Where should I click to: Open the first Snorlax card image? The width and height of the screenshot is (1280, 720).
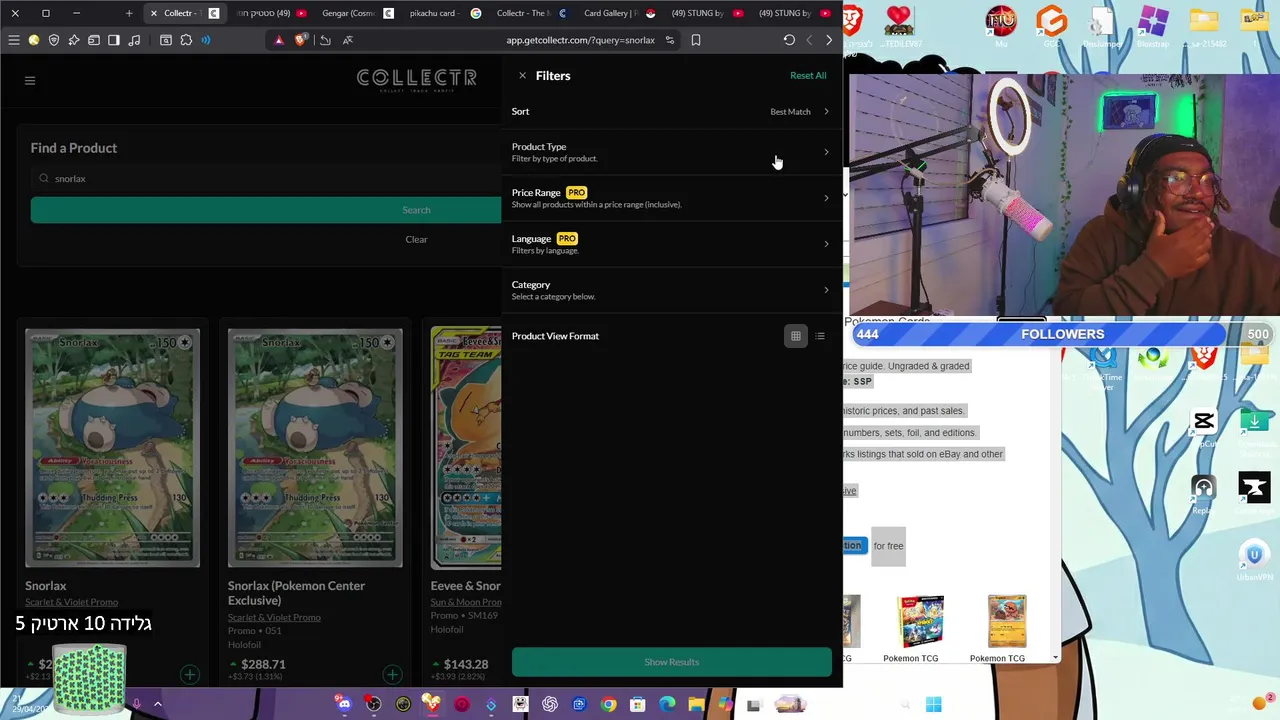click(x=112, y=448)
